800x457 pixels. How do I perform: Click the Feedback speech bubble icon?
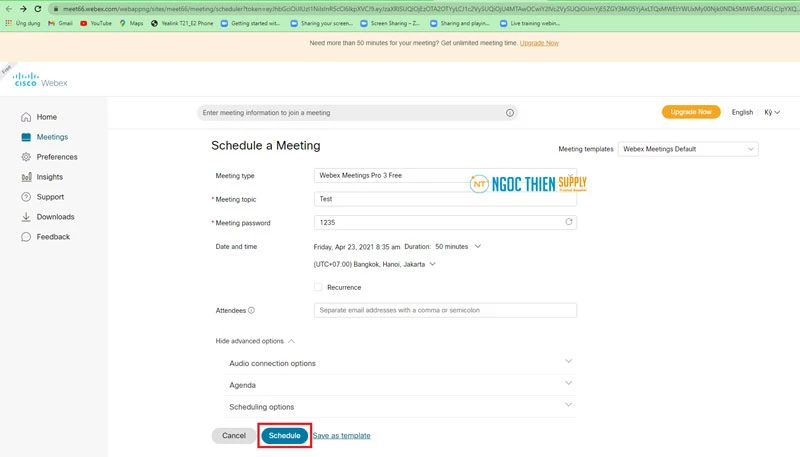pos(26,237)
